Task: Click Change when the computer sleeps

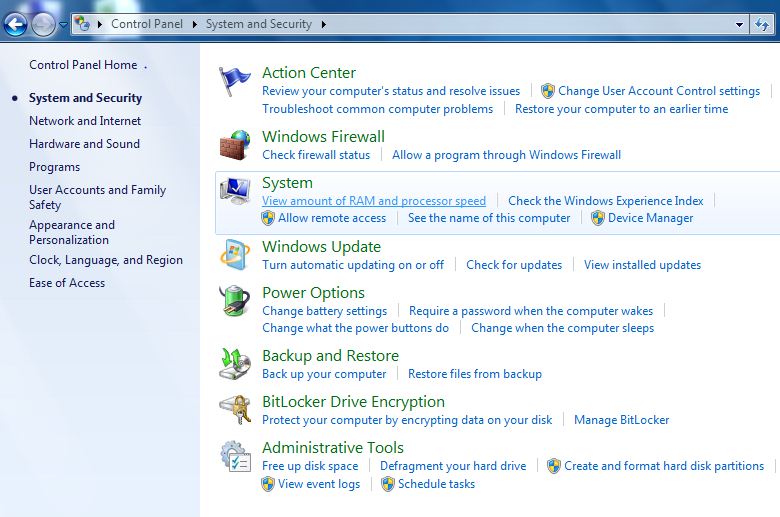Action: click(x=562, y=328)
